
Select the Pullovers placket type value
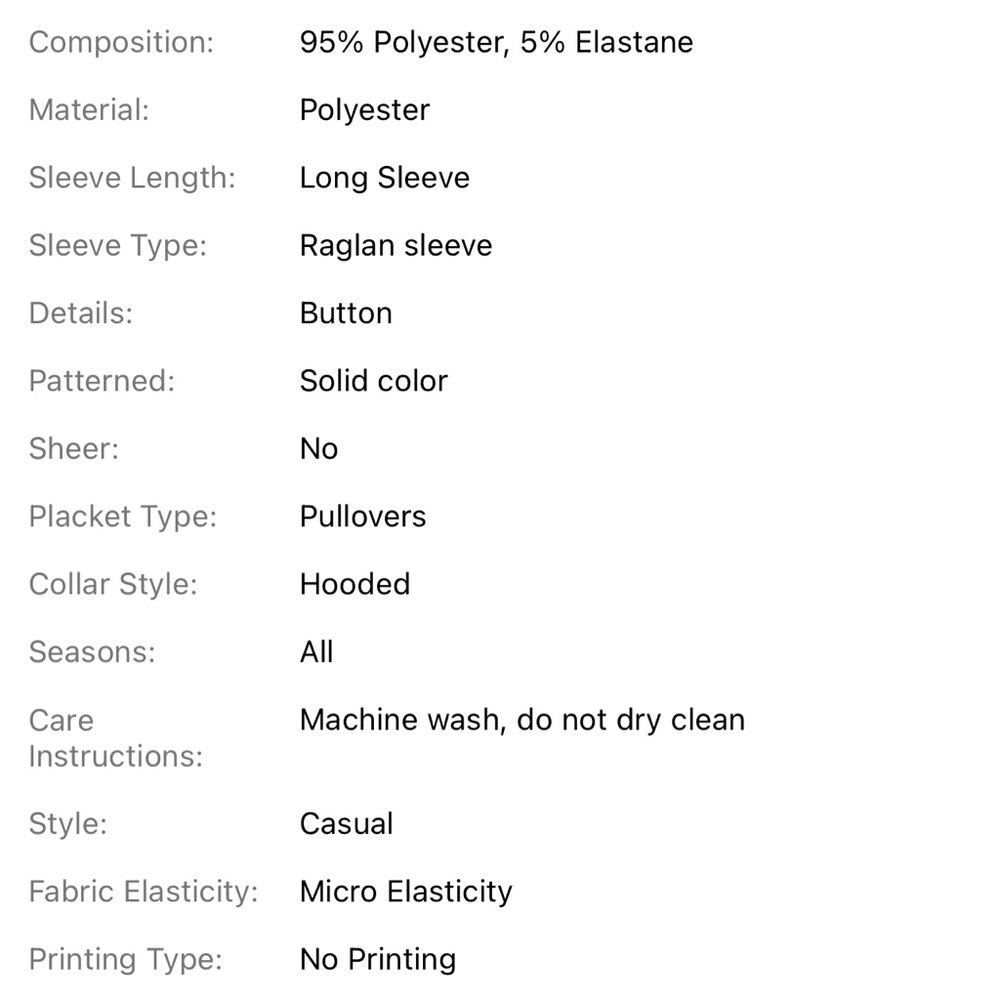pos(363,516)
